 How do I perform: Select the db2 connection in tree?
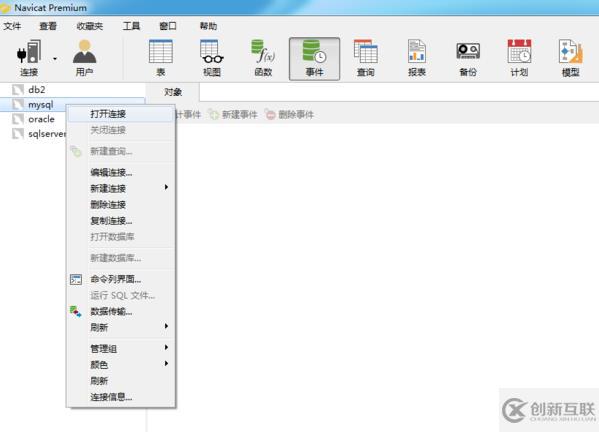point(37,90)
